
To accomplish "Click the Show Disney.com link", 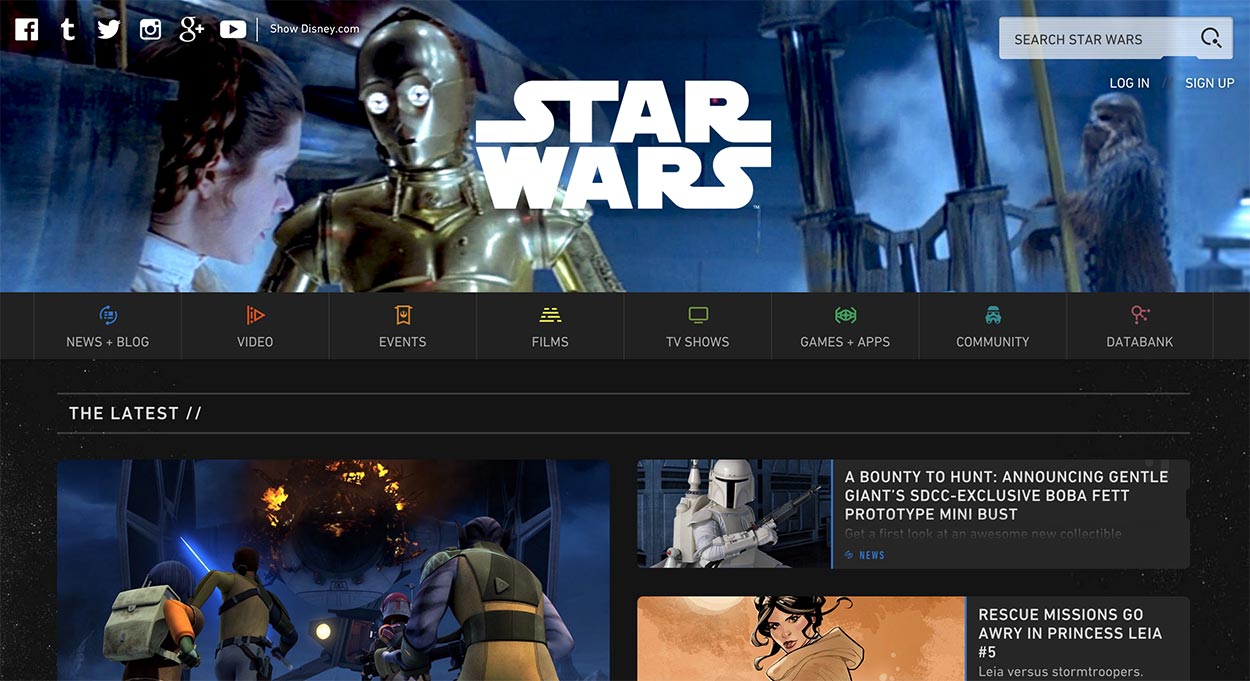I will 315,29.
